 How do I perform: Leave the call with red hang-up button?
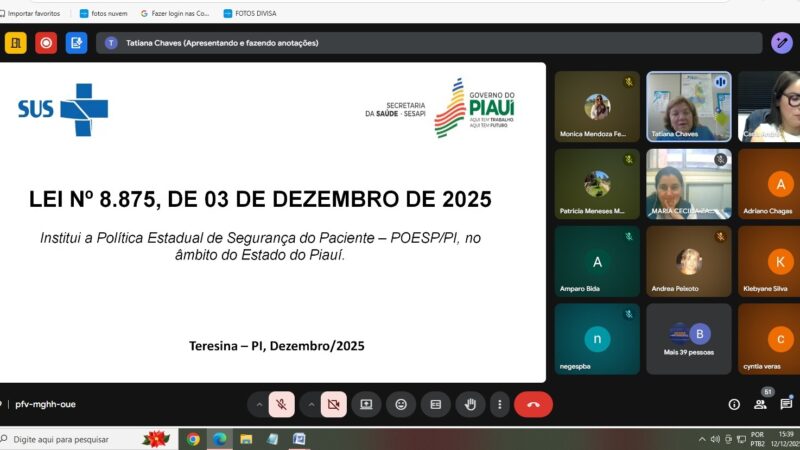(533, 405)
